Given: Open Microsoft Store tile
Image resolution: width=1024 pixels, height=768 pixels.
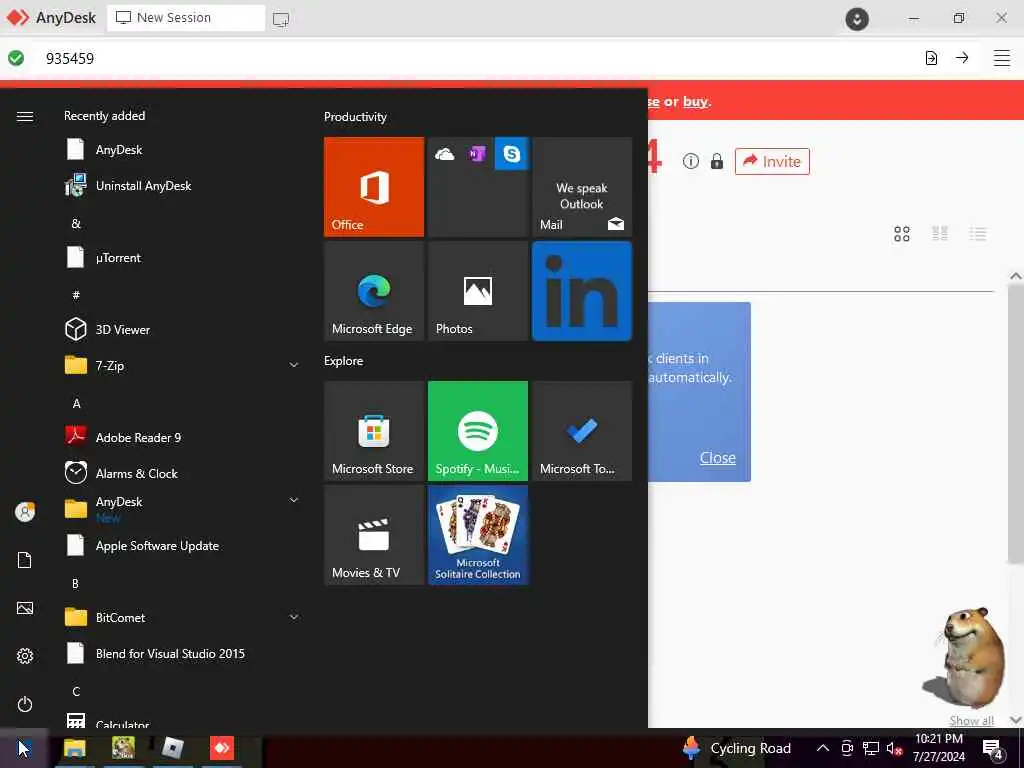Looking at the screenshot, I should pyautogui.click(x=374, y=431).
